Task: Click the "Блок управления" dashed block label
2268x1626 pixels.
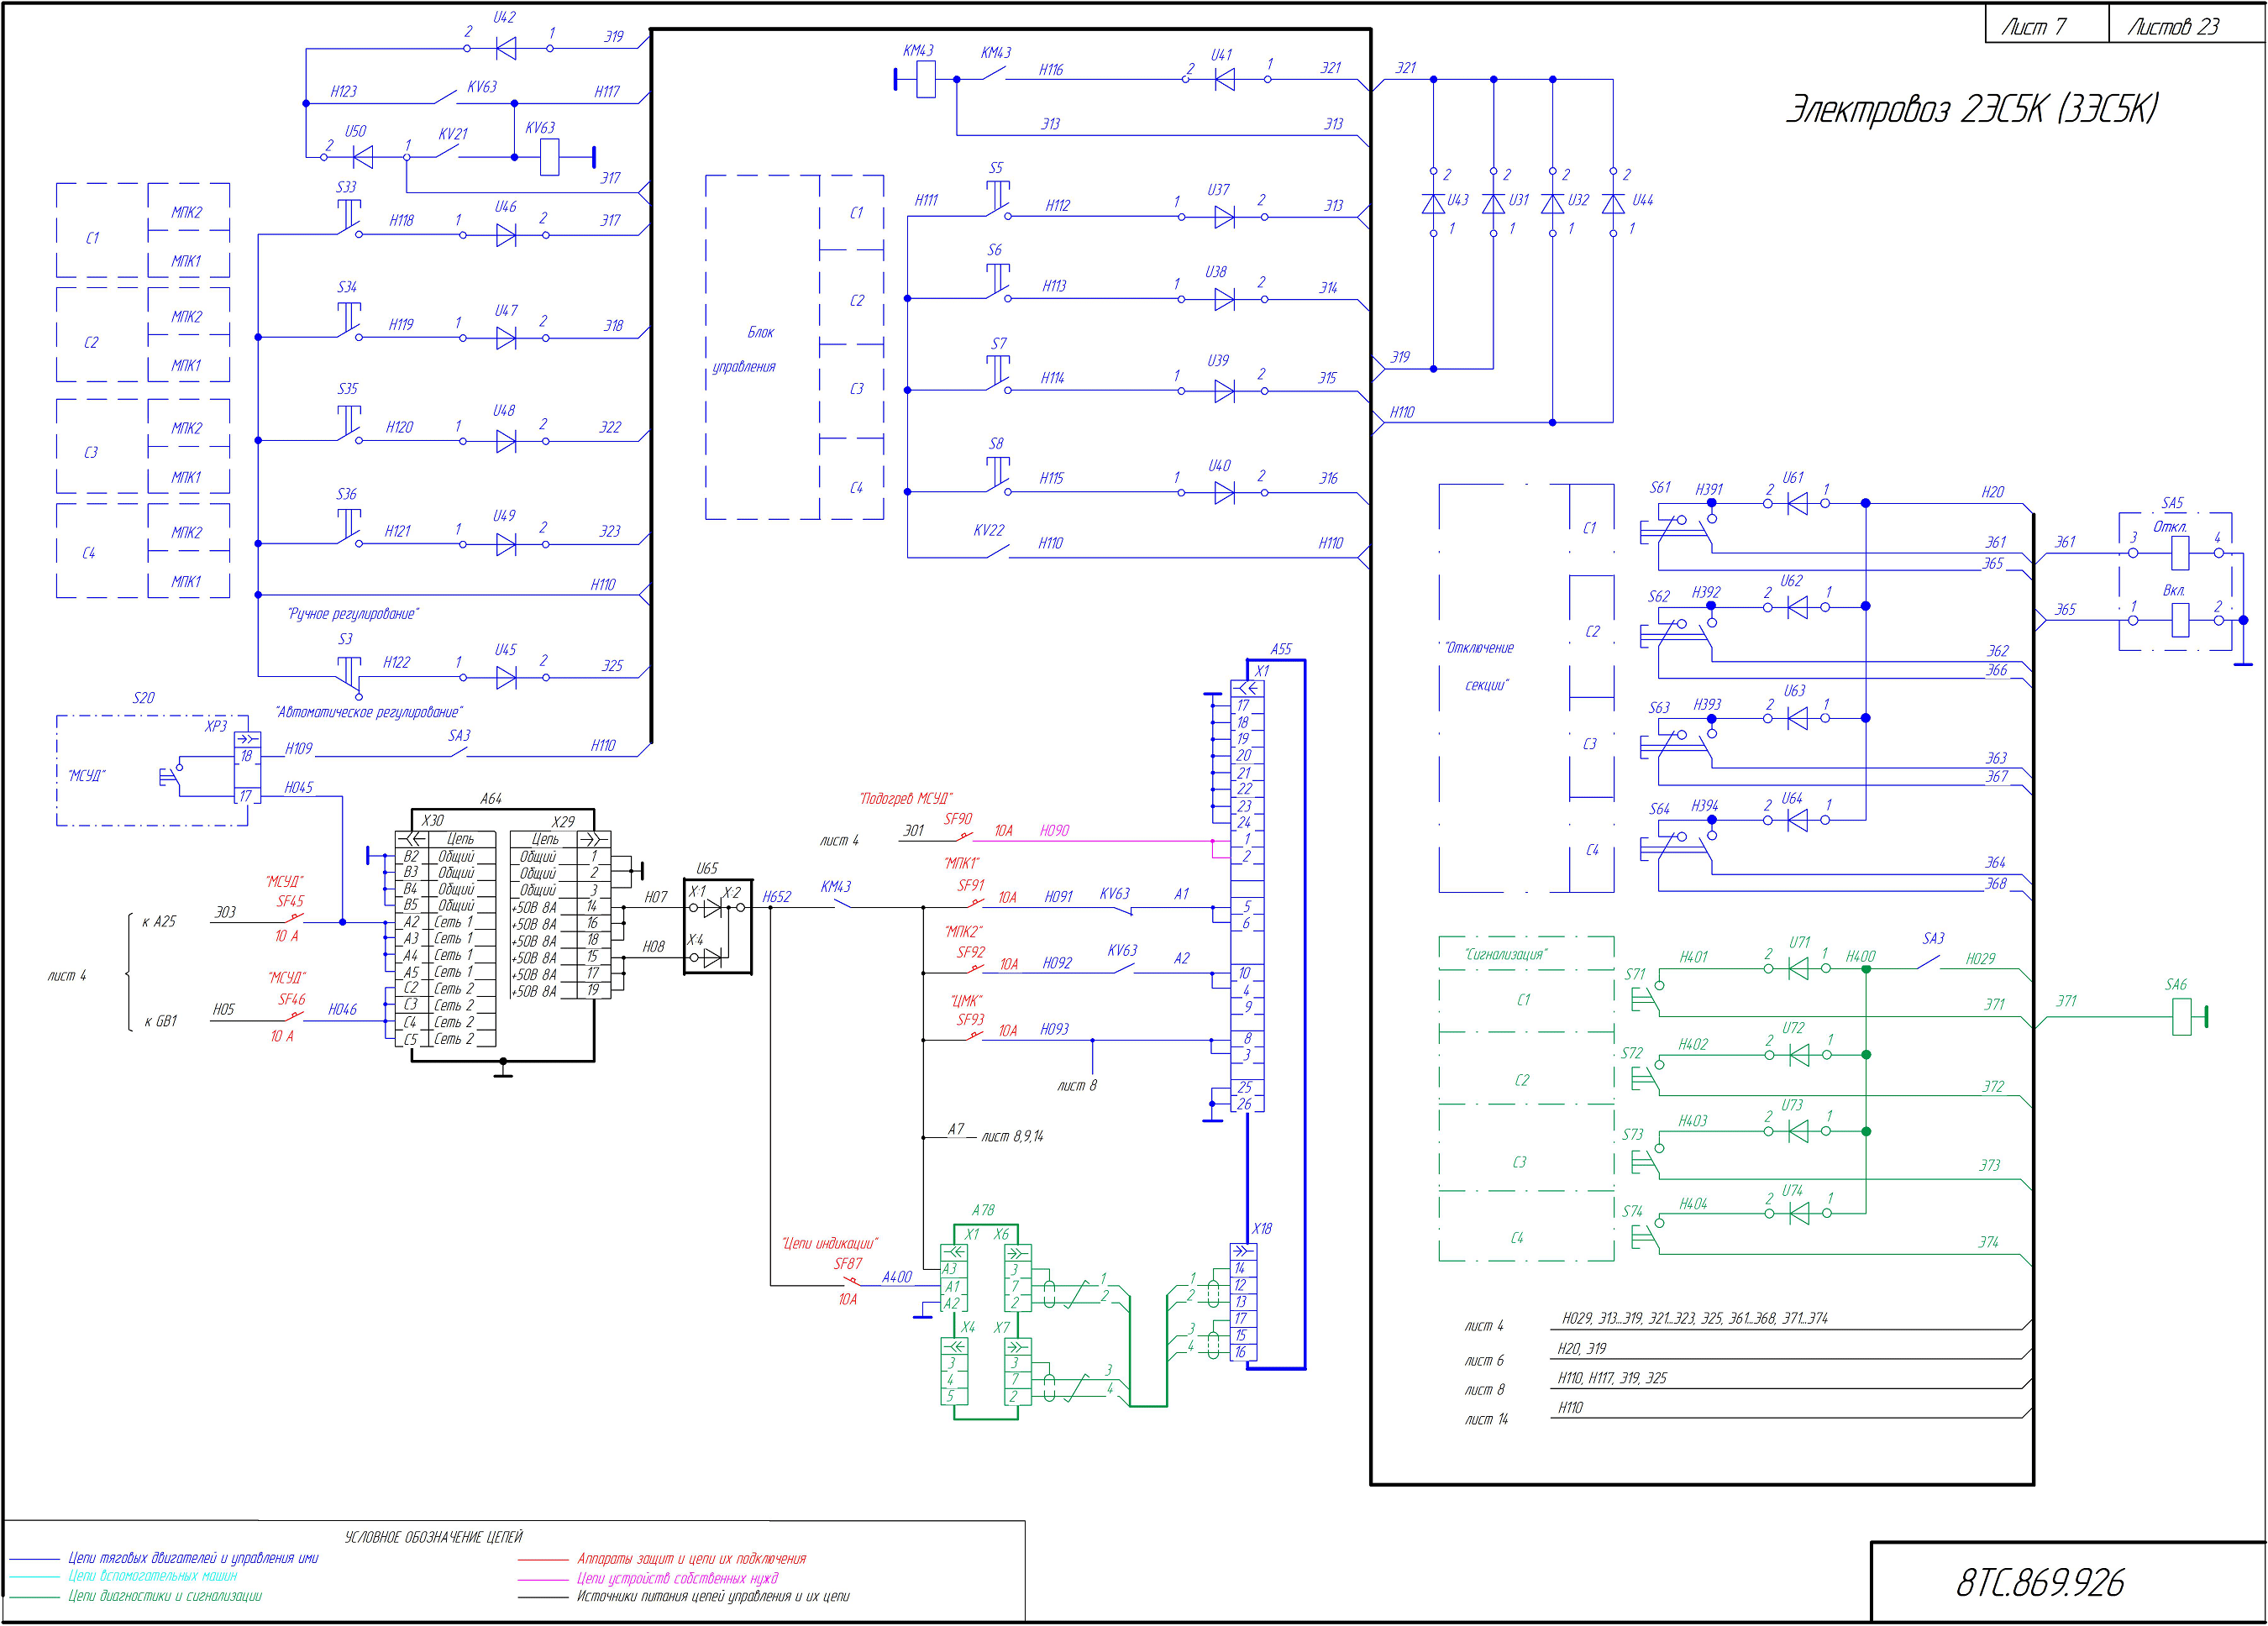Action: click(x=744, y=349)
